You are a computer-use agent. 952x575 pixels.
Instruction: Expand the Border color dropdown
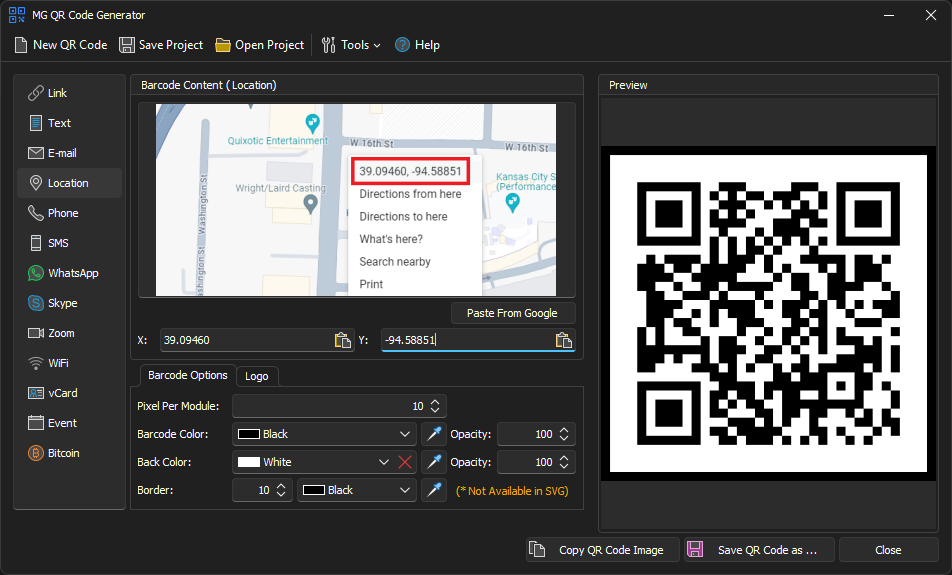coord(405,490)
